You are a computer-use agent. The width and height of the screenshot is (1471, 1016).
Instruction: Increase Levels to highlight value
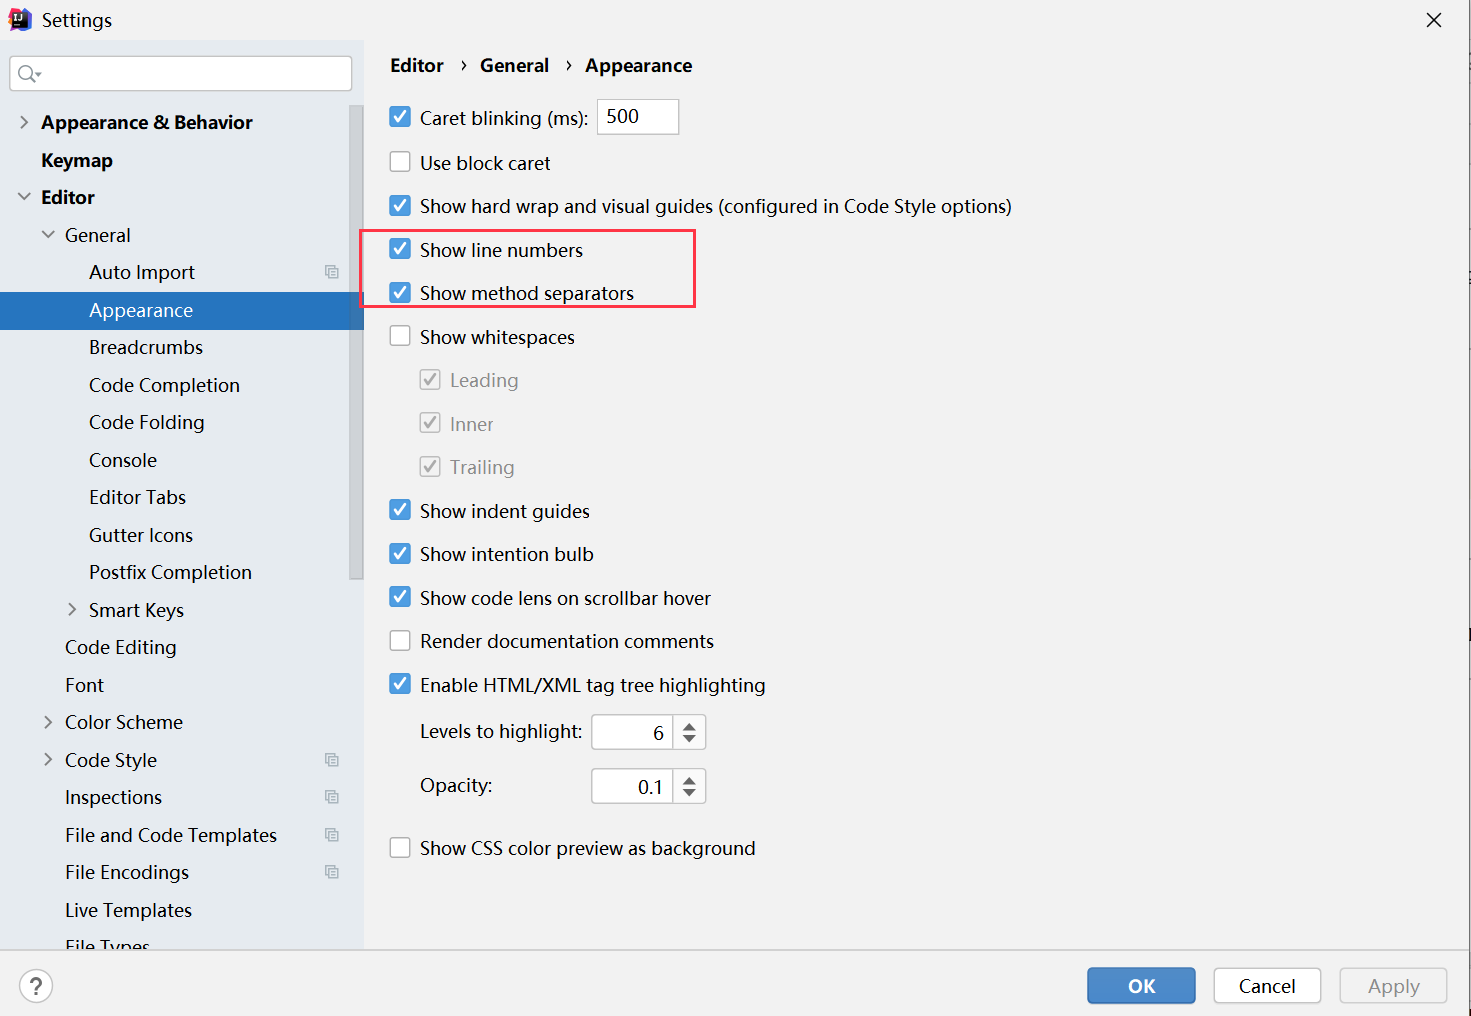coord(689,725)
